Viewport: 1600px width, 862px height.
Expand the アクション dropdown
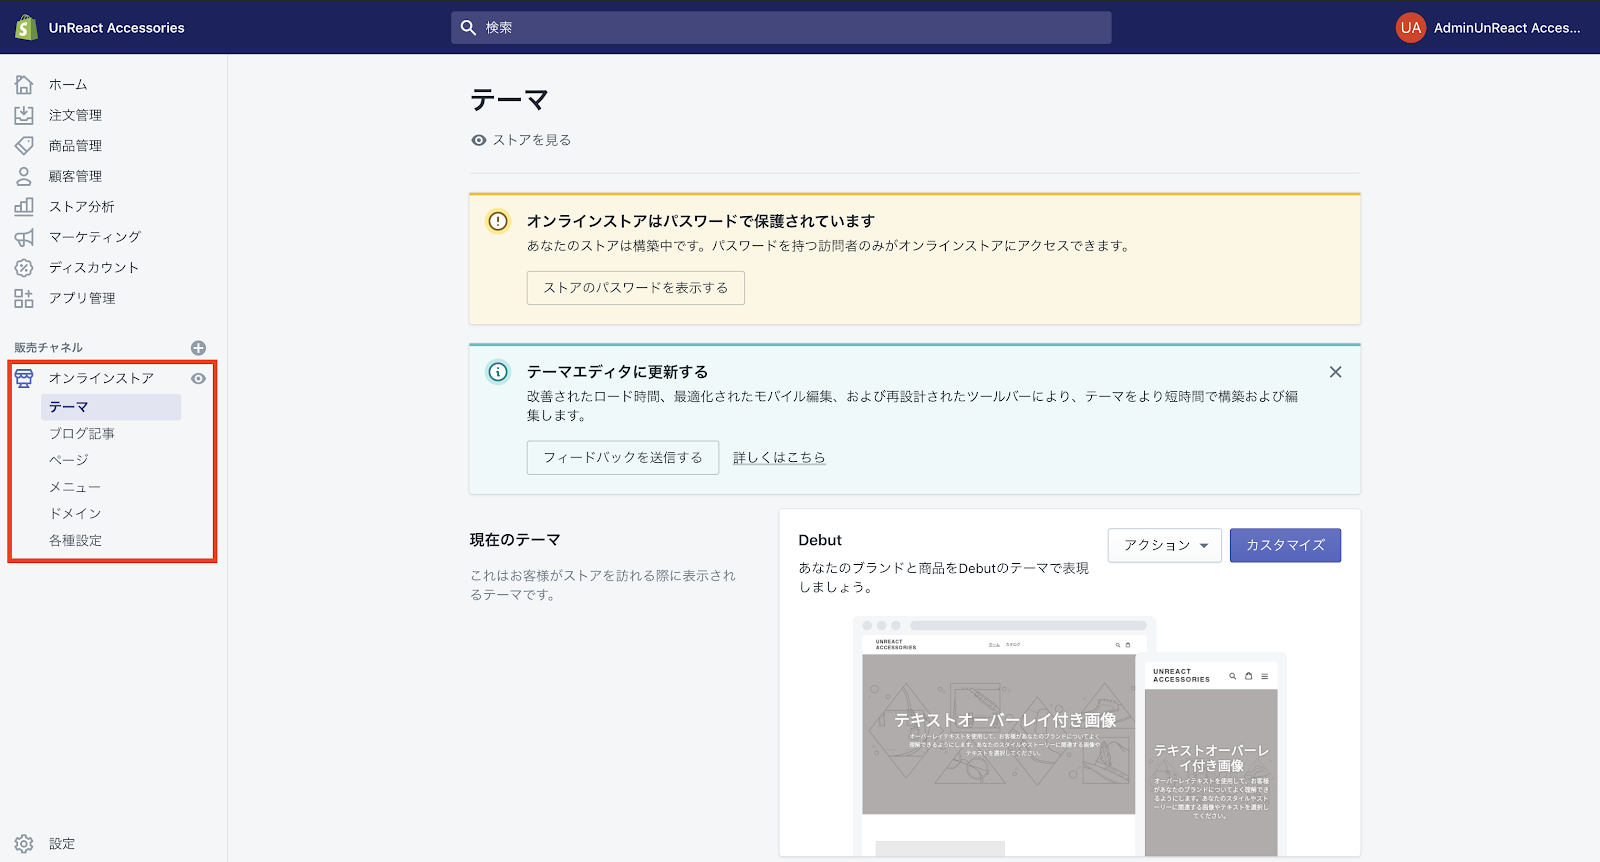click(x=1164, y=545)
